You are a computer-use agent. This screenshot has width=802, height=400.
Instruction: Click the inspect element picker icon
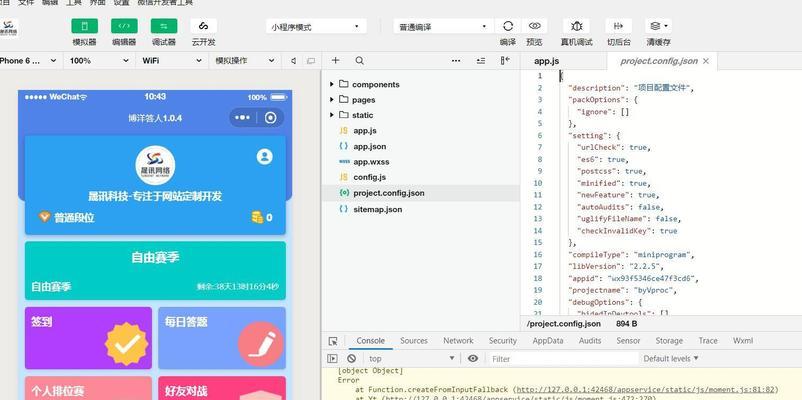[x=333, y=341]
